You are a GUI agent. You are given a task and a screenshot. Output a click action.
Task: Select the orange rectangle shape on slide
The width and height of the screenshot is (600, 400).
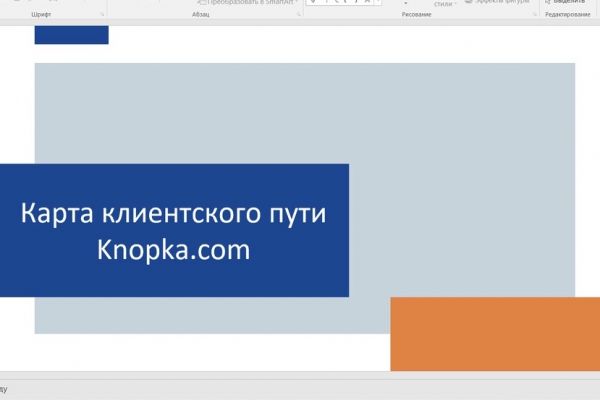click(495, 334)
